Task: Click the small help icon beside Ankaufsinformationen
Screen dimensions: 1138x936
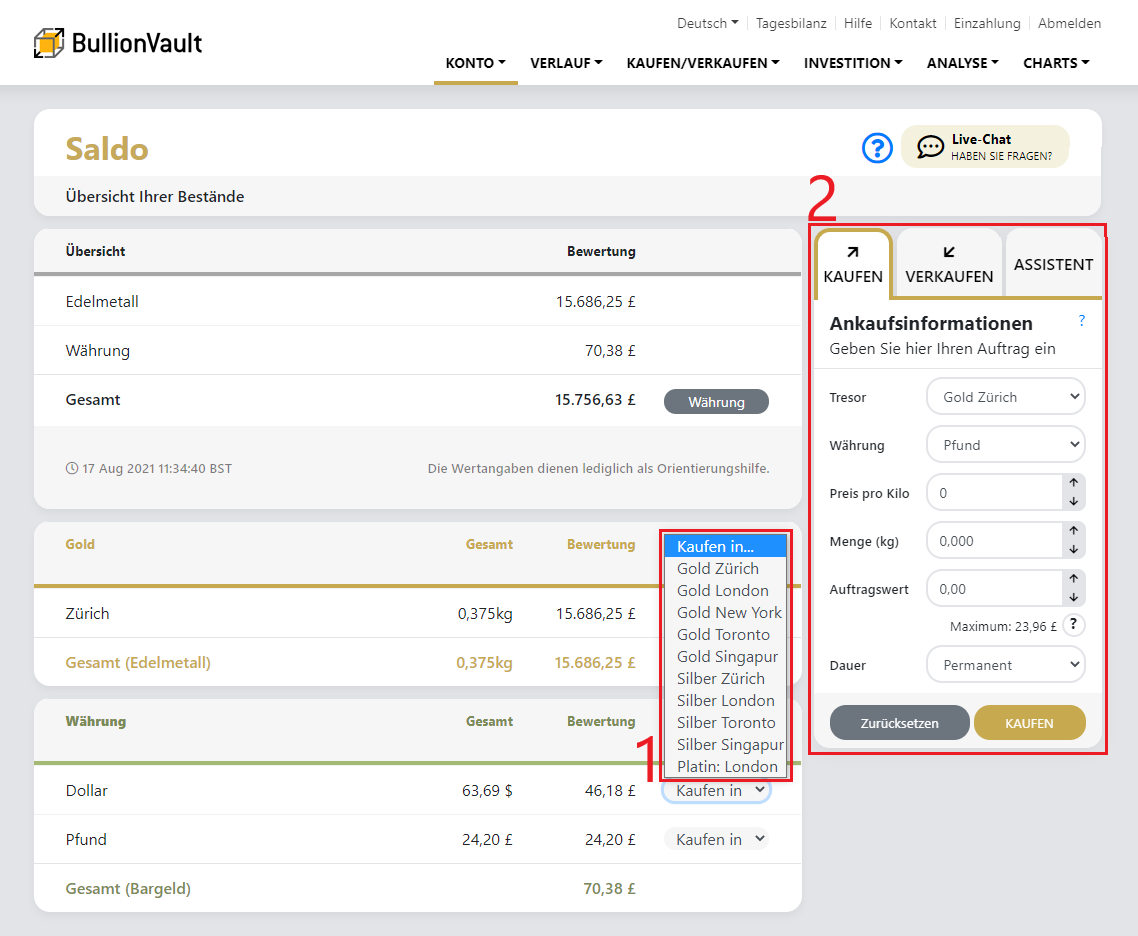Action: (x=1082, y=321)
